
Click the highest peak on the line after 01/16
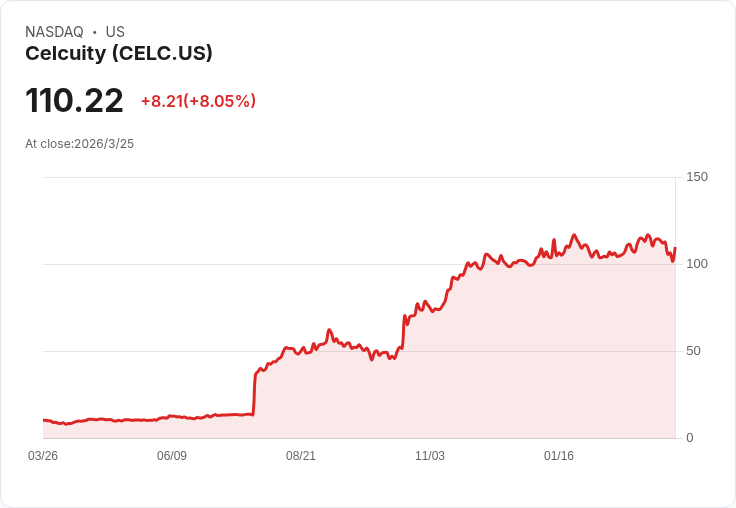(574, 235)
